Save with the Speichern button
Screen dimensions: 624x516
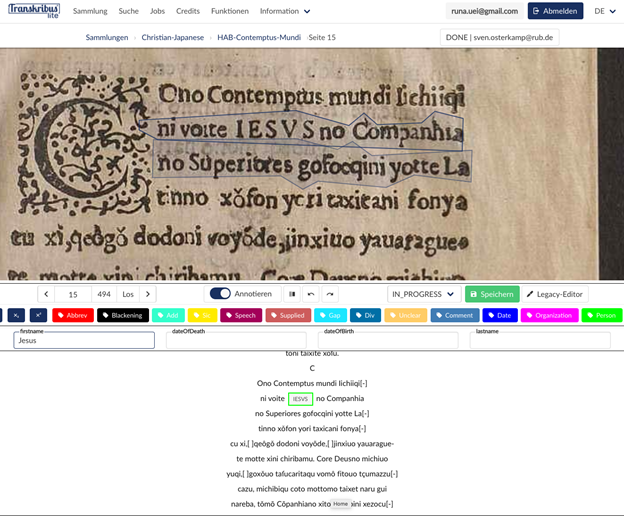(492, 294)
